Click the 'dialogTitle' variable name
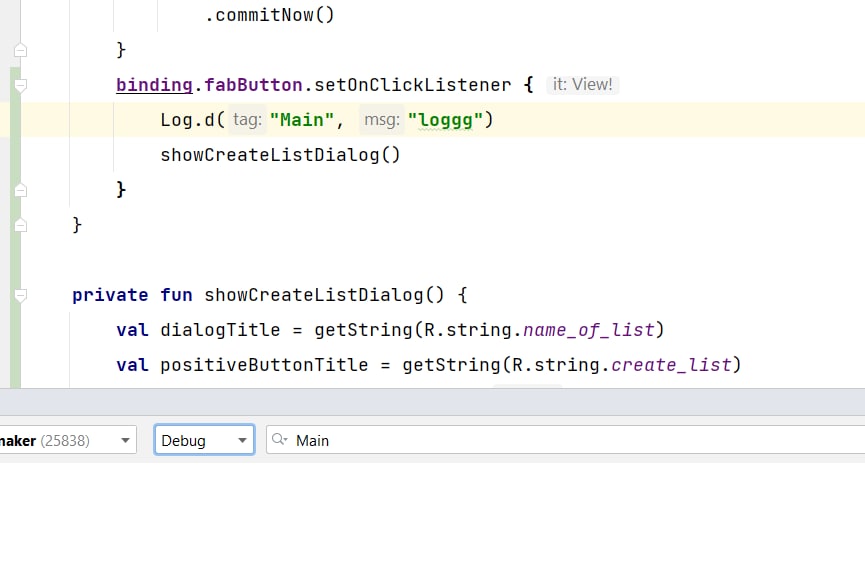 (220, 330)
